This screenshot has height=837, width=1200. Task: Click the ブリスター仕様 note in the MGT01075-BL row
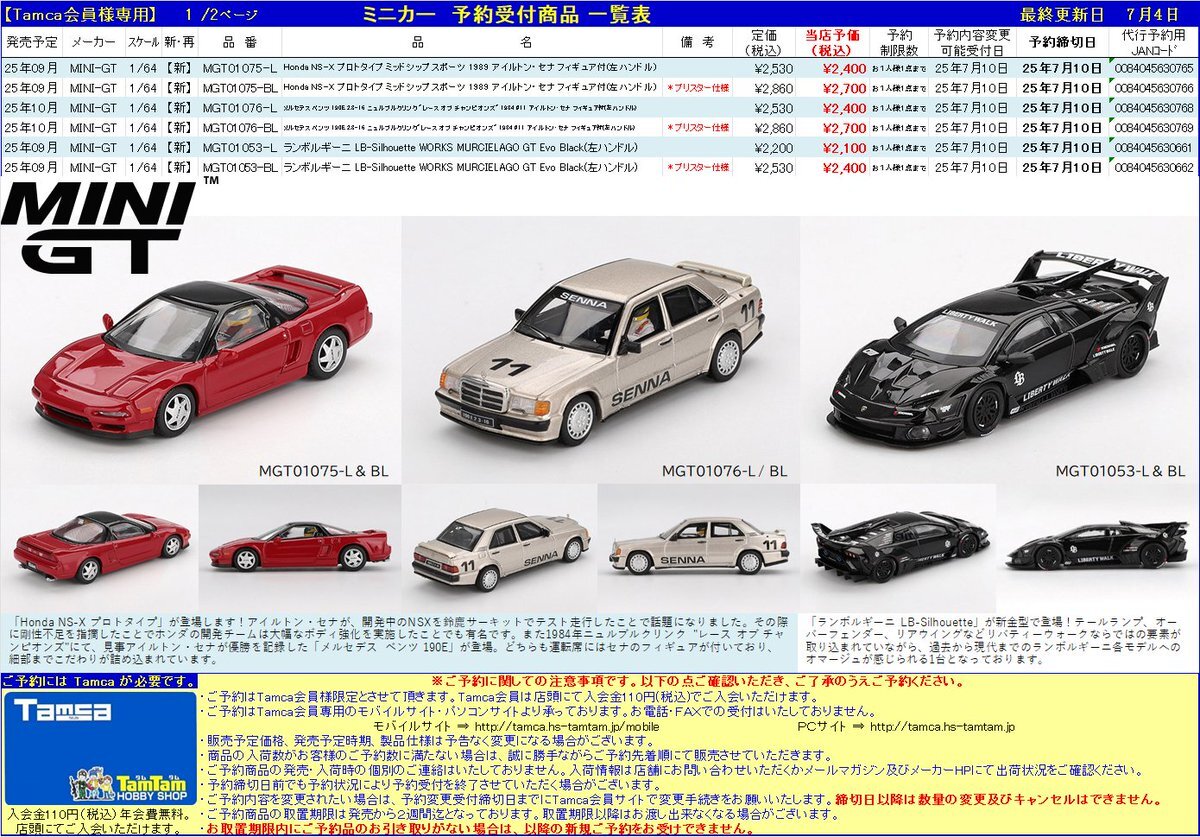698,88
